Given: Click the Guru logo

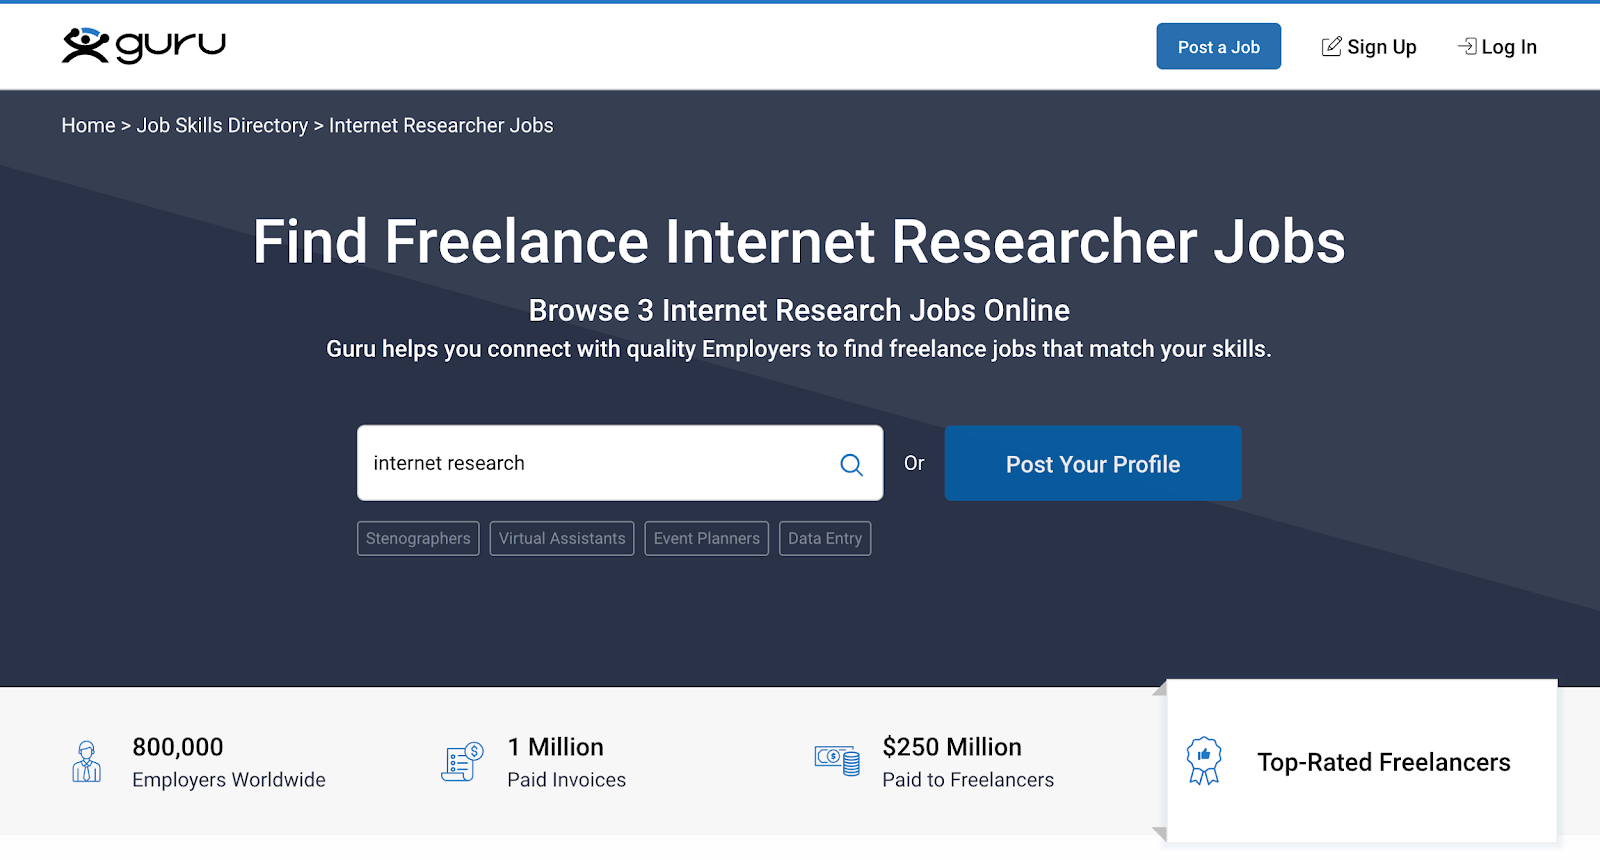Looking at the screenshot, I should click(144, 46).
